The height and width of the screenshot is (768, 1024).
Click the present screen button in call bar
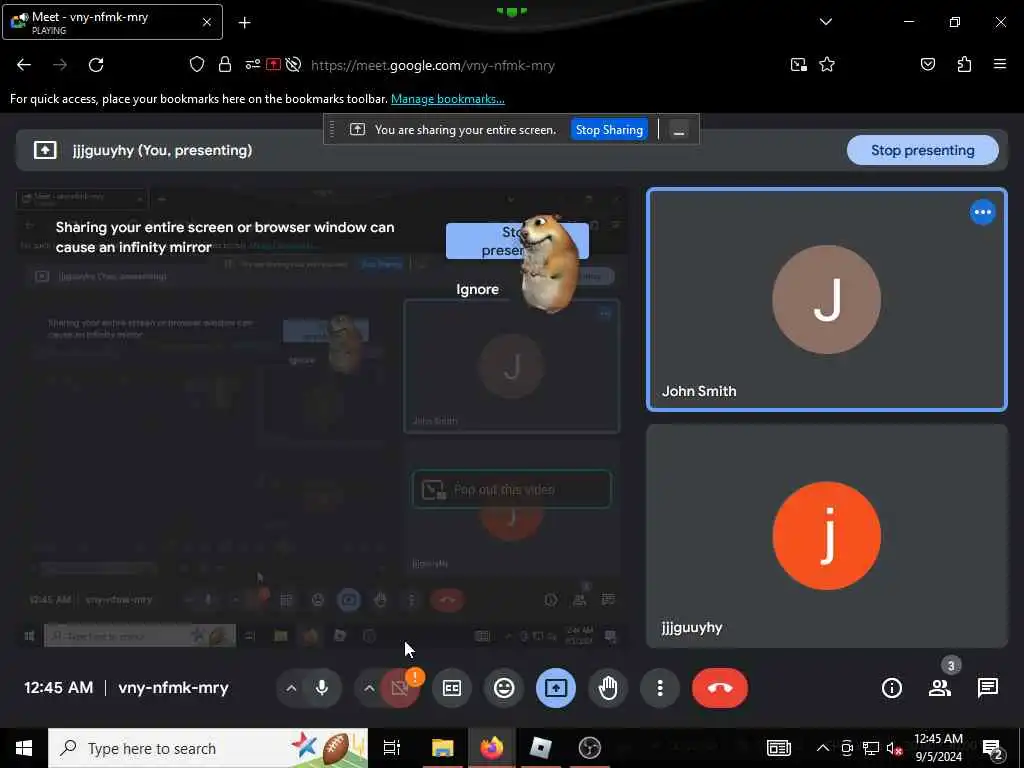pyautogui.click(x=556, y=688)
